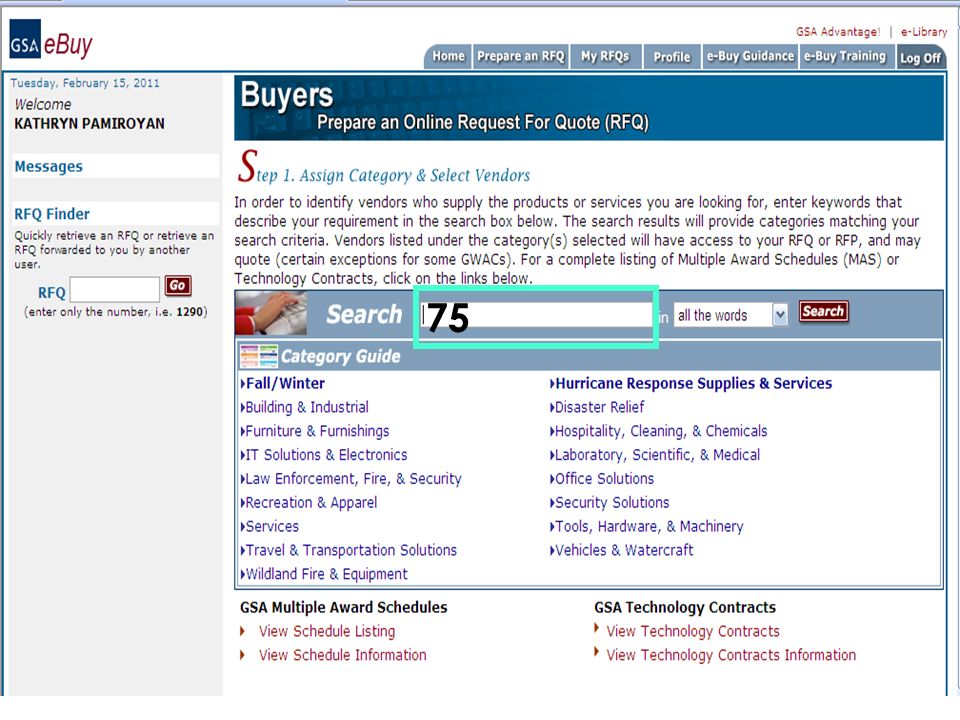This screenshot has width=960, height=720.
Task: Click the 'KATHRYN PAMIROYAN' user name
Action: 89,124
